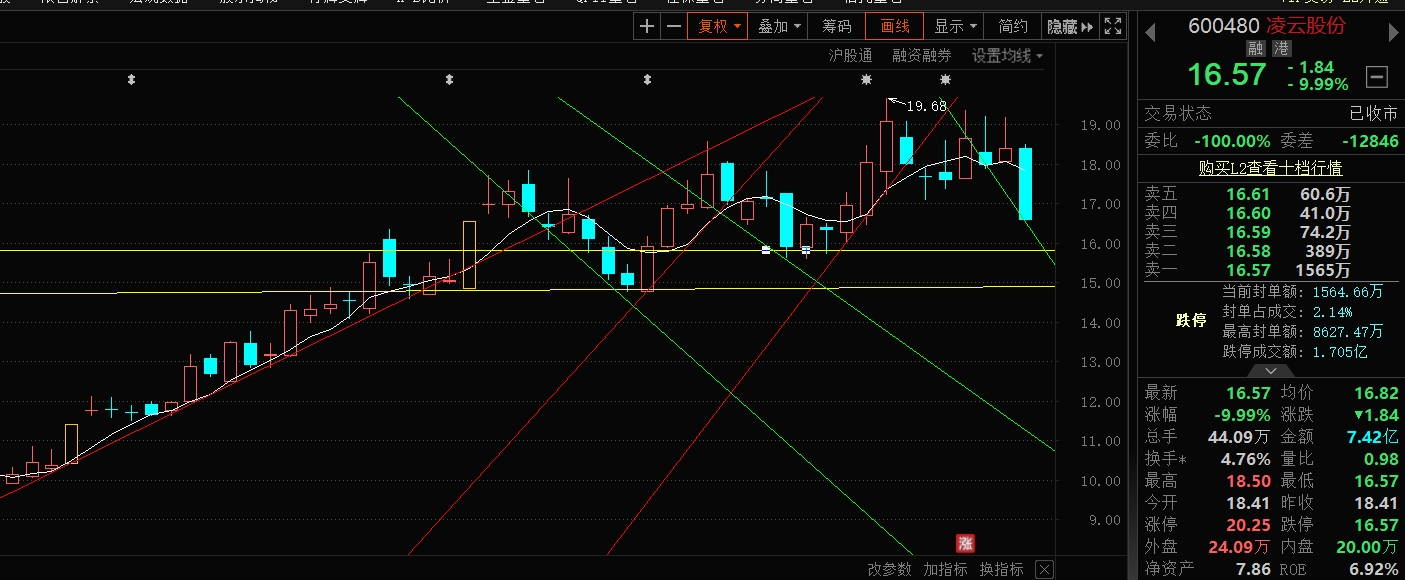This screenshot has width=1405, height=580.
Task: Close the indicator pane with X box
Action: tap(1044, 569)
